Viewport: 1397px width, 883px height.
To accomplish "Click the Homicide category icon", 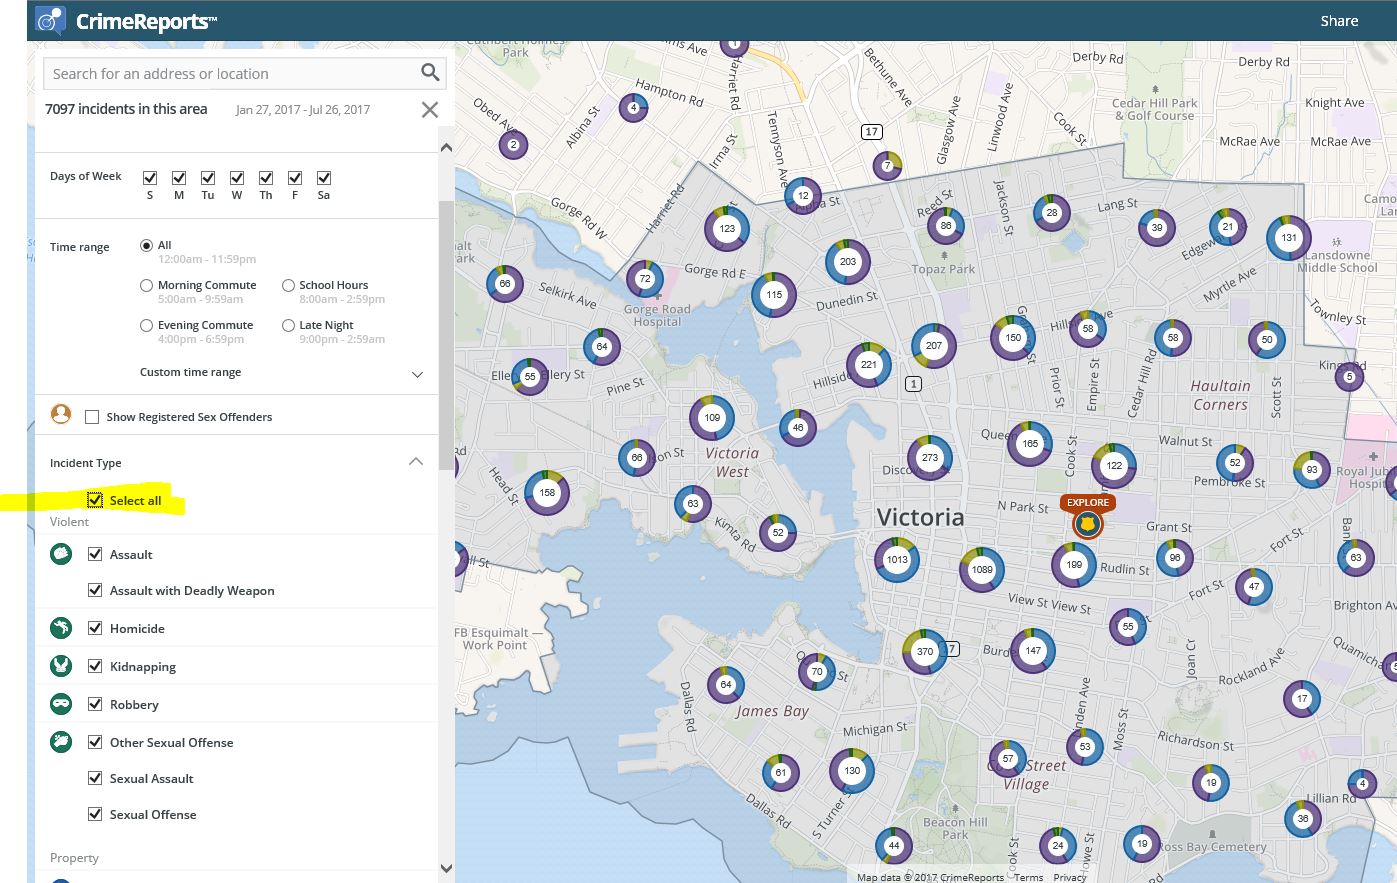I will coord(61,628).
